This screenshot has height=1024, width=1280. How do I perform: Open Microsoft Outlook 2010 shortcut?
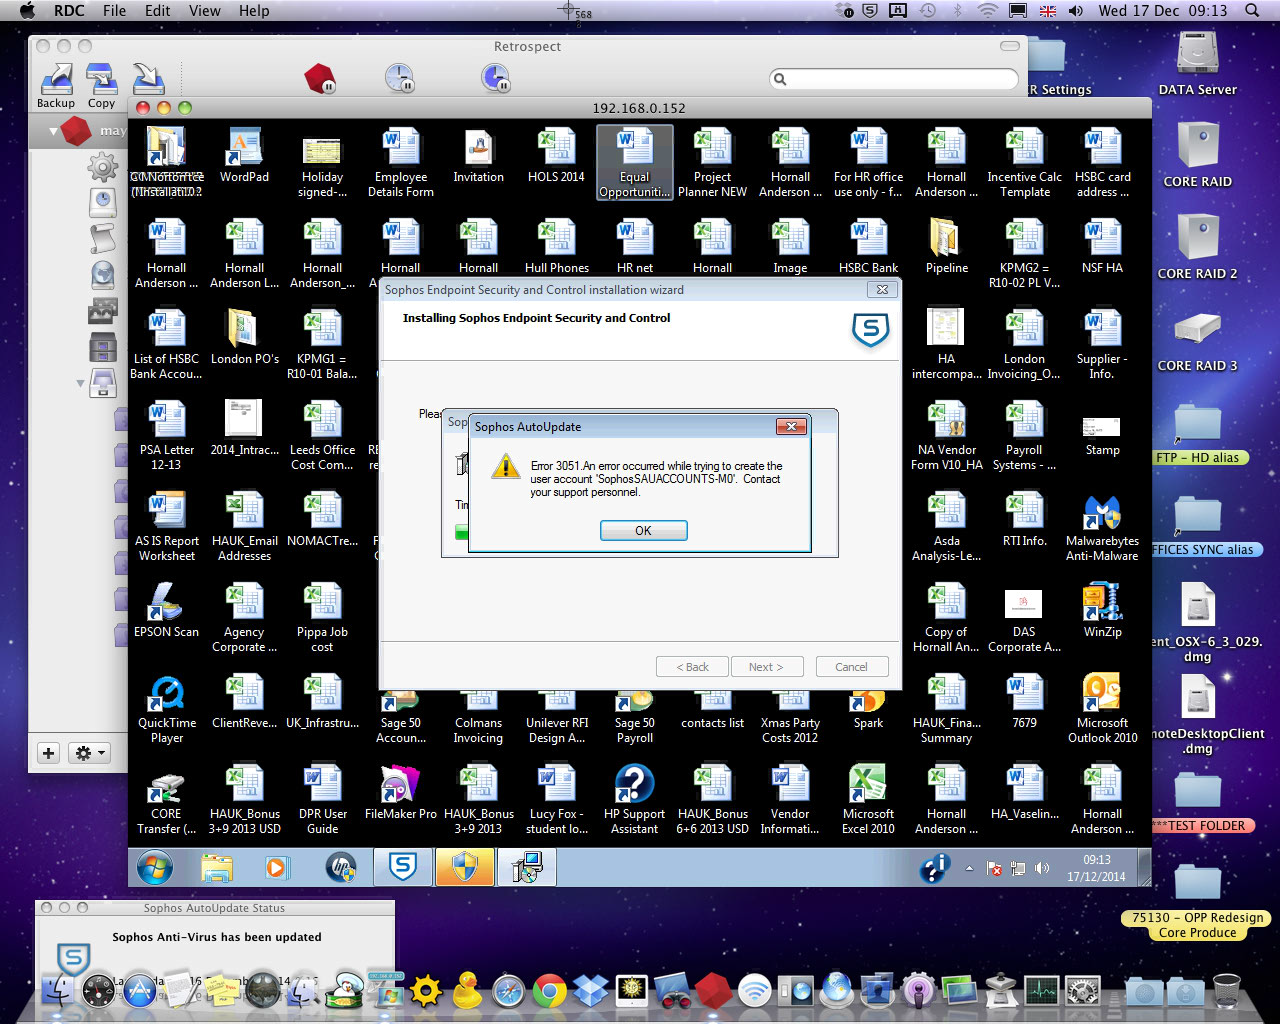[1102, 709]
